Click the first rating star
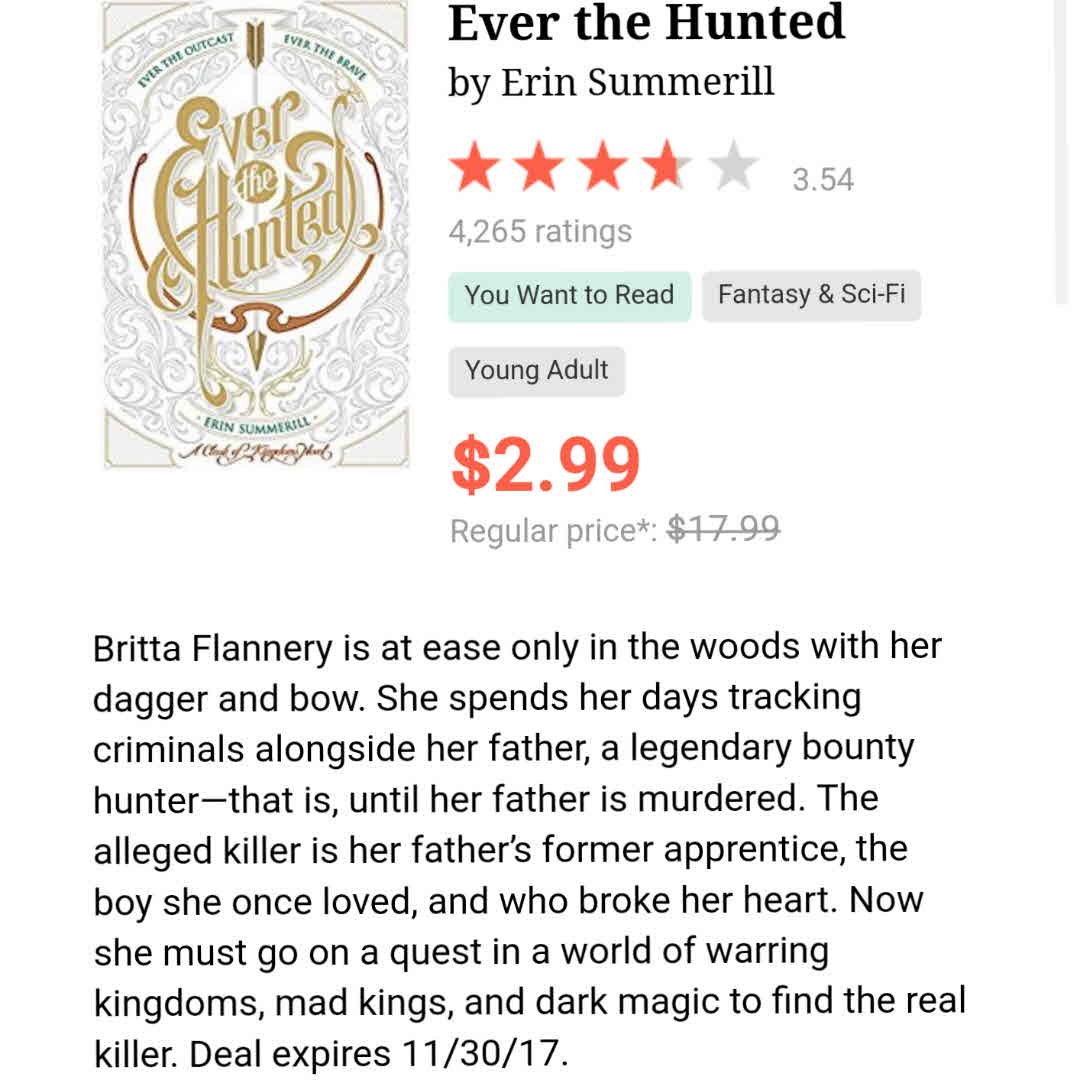This screenshot has width=1080, height=1080. point(474,168)
